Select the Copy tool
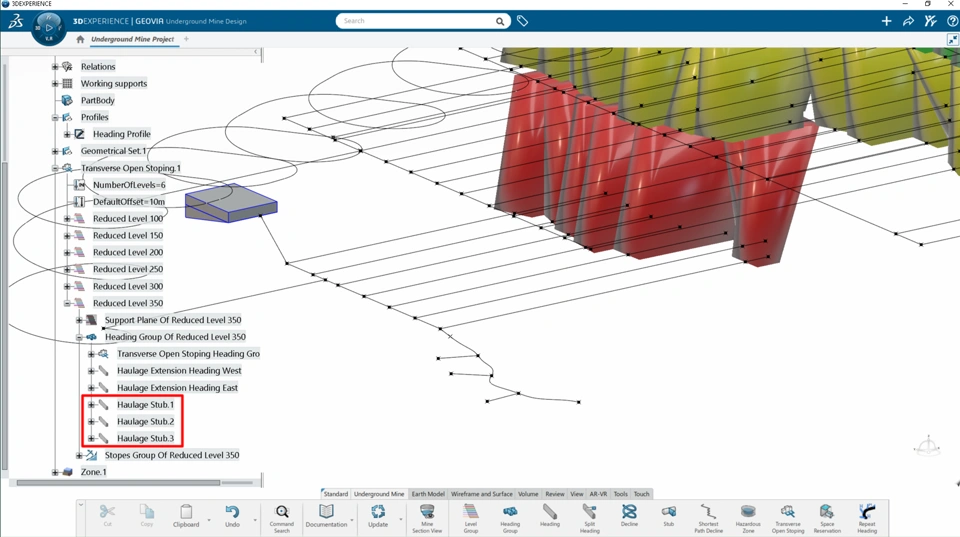Image resolution: width=960 pixels, height=537 pixels. [x=147, y=515]
